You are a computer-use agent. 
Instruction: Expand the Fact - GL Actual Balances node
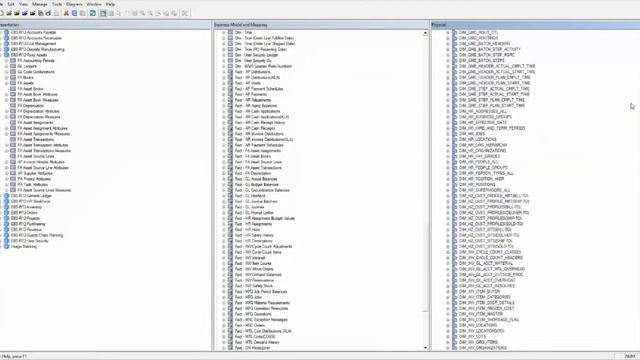tap(224, 179)
